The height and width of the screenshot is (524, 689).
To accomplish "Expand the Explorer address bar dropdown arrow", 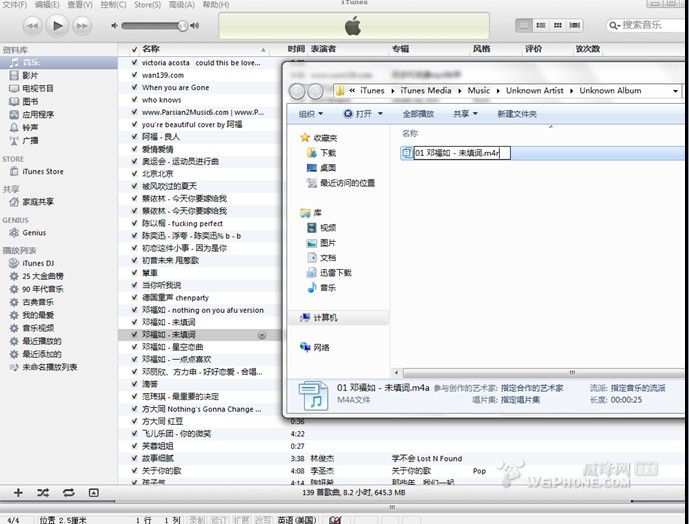I will pos(675,91).
